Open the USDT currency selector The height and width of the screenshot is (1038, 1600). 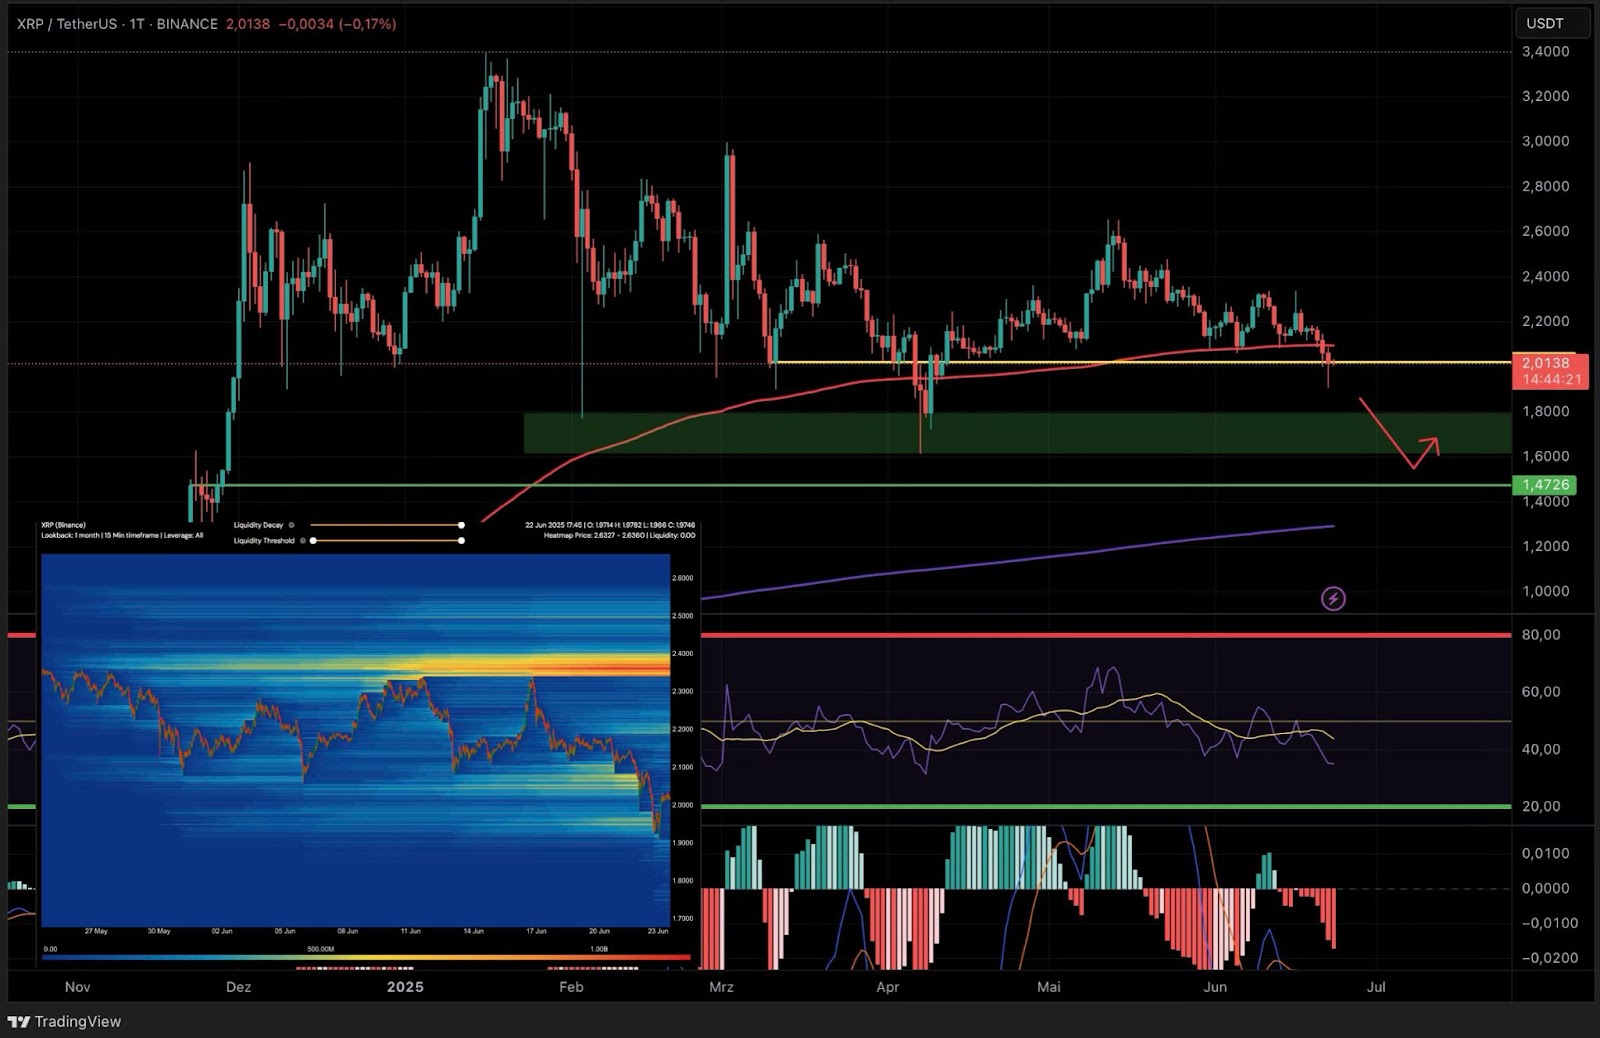[x=1551, y=23]
